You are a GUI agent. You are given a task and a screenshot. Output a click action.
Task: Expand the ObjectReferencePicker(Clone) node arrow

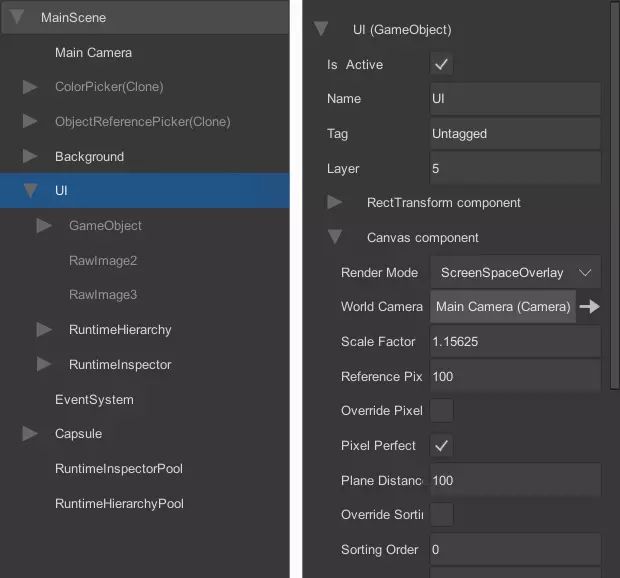click(30, 121)
